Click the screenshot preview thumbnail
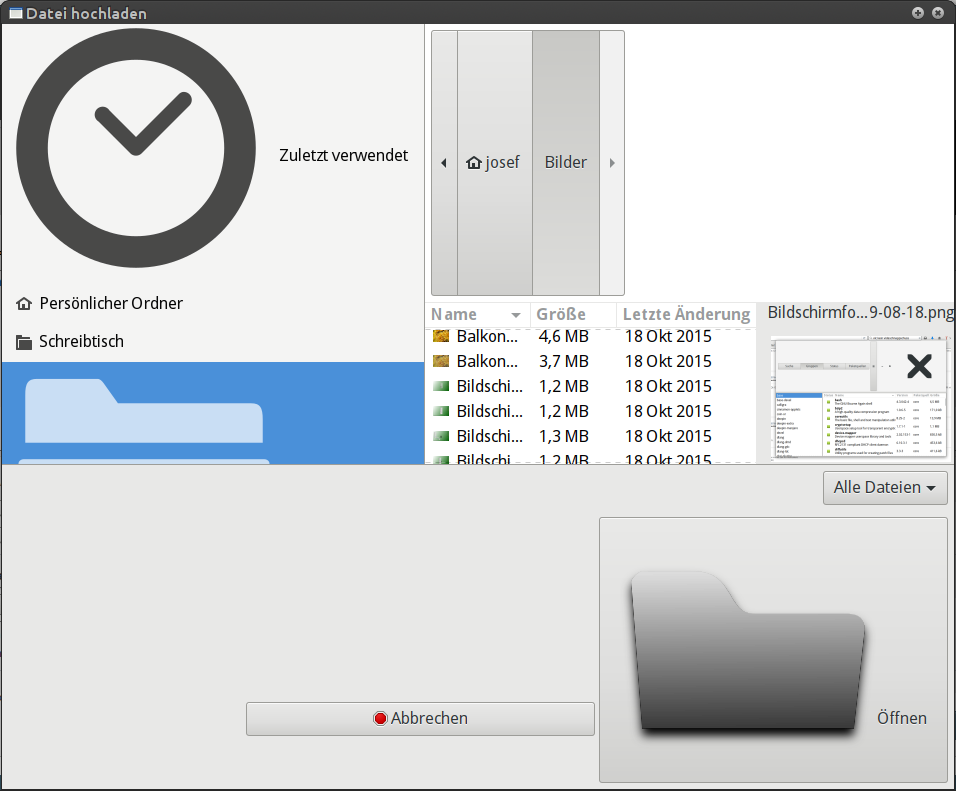The height and width of the screenshot is (791, 956). point(859,397)
